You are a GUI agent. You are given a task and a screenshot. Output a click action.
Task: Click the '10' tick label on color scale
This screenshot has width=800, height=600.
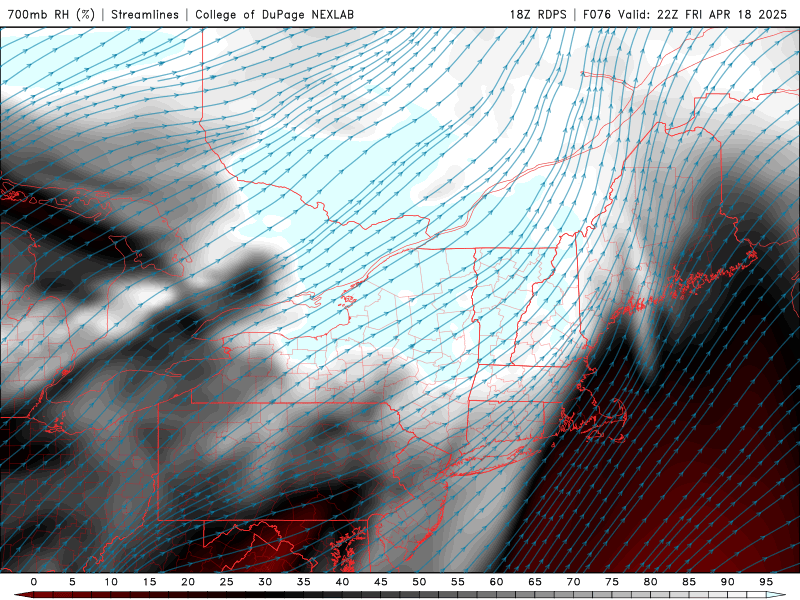(x=111, y=582)
